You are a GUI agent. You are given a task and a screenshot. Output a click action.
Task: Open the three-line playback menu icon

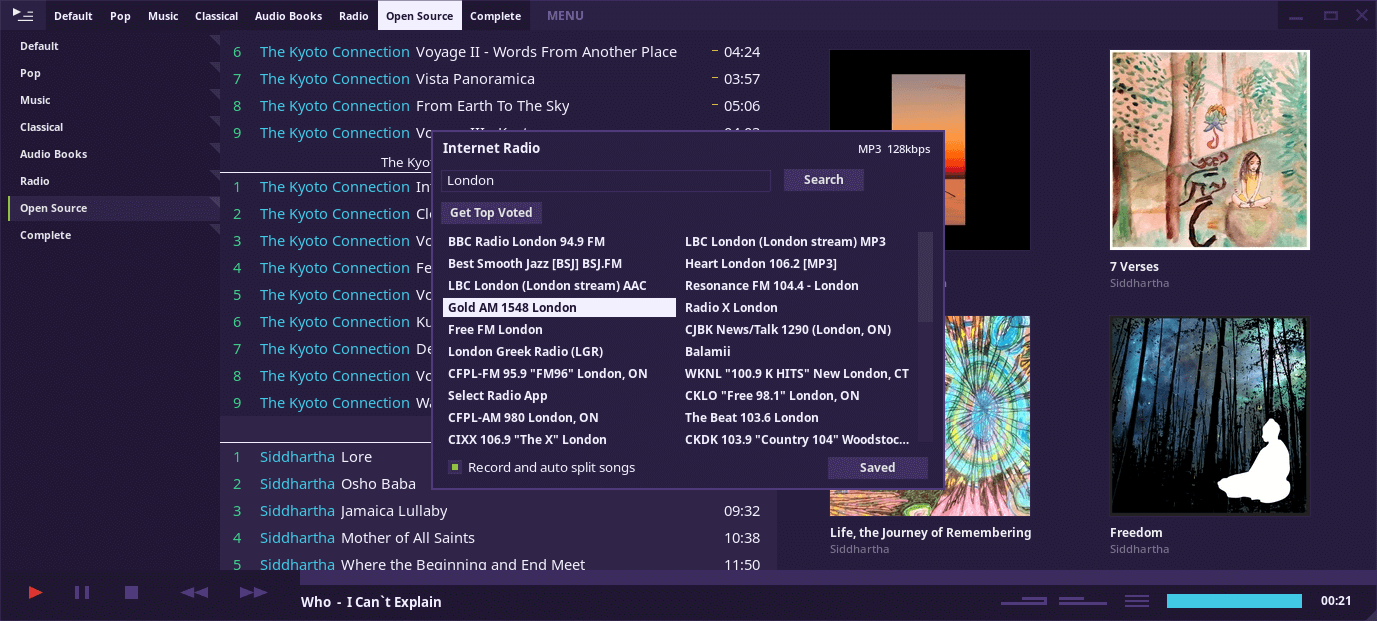click(1137, 601)
